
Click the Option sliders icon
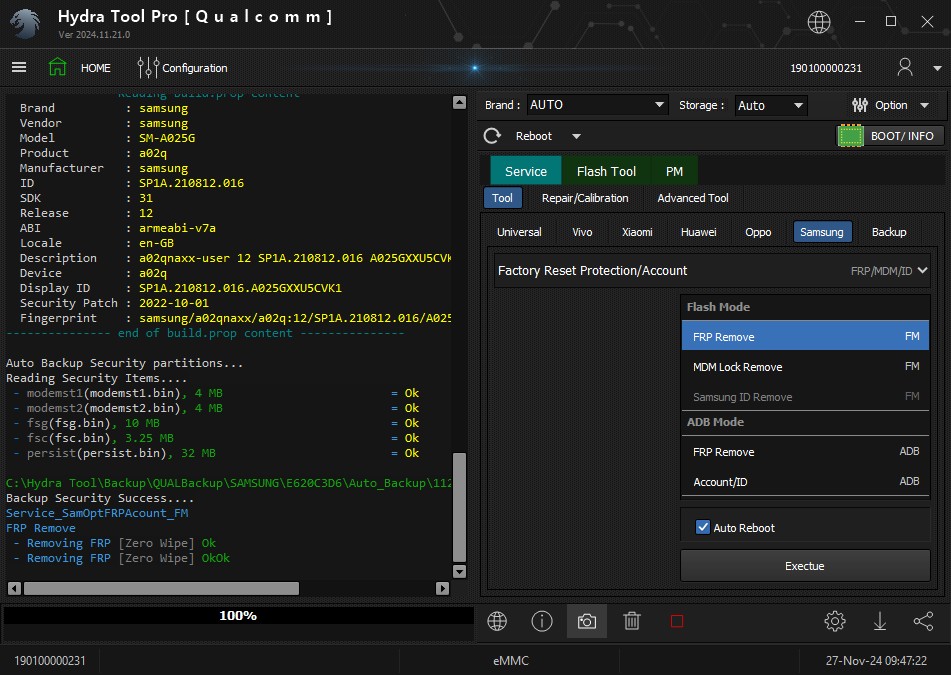(x=859, y=105)
